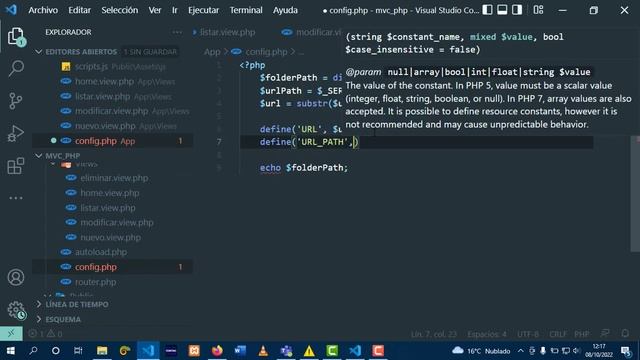Screen dimensions: 640x360
Task: Show additional activity bar views (ellipsis)
Action: [x=16, y=198]
